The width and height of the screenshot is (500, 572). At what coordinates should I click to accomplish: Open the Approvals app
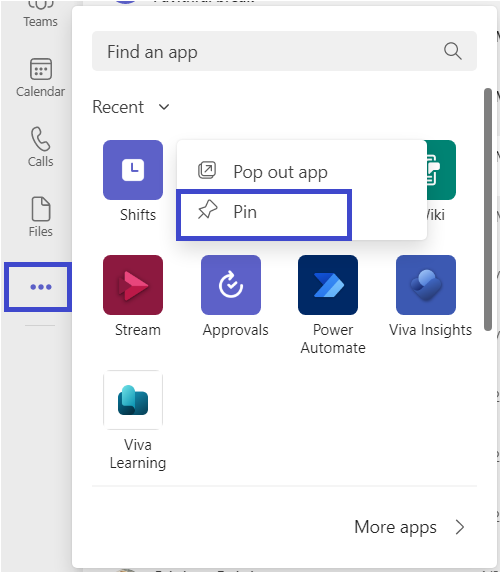(231, 285)
